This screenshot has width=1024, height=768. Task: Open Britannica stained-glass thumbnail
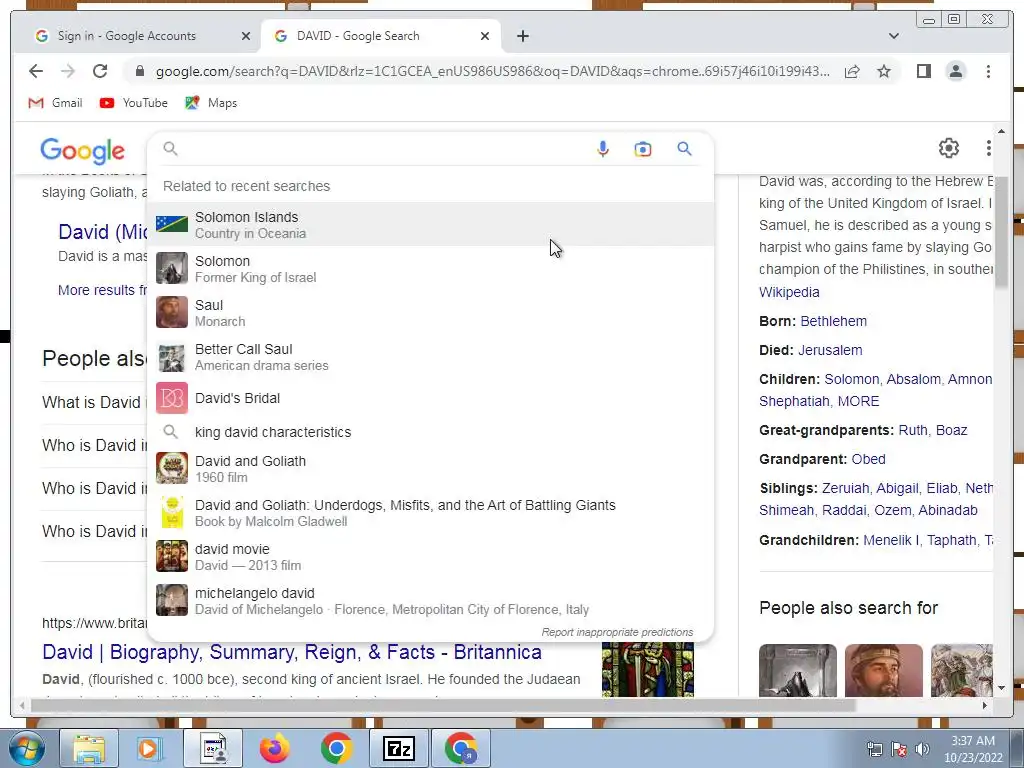coord(647,669)
